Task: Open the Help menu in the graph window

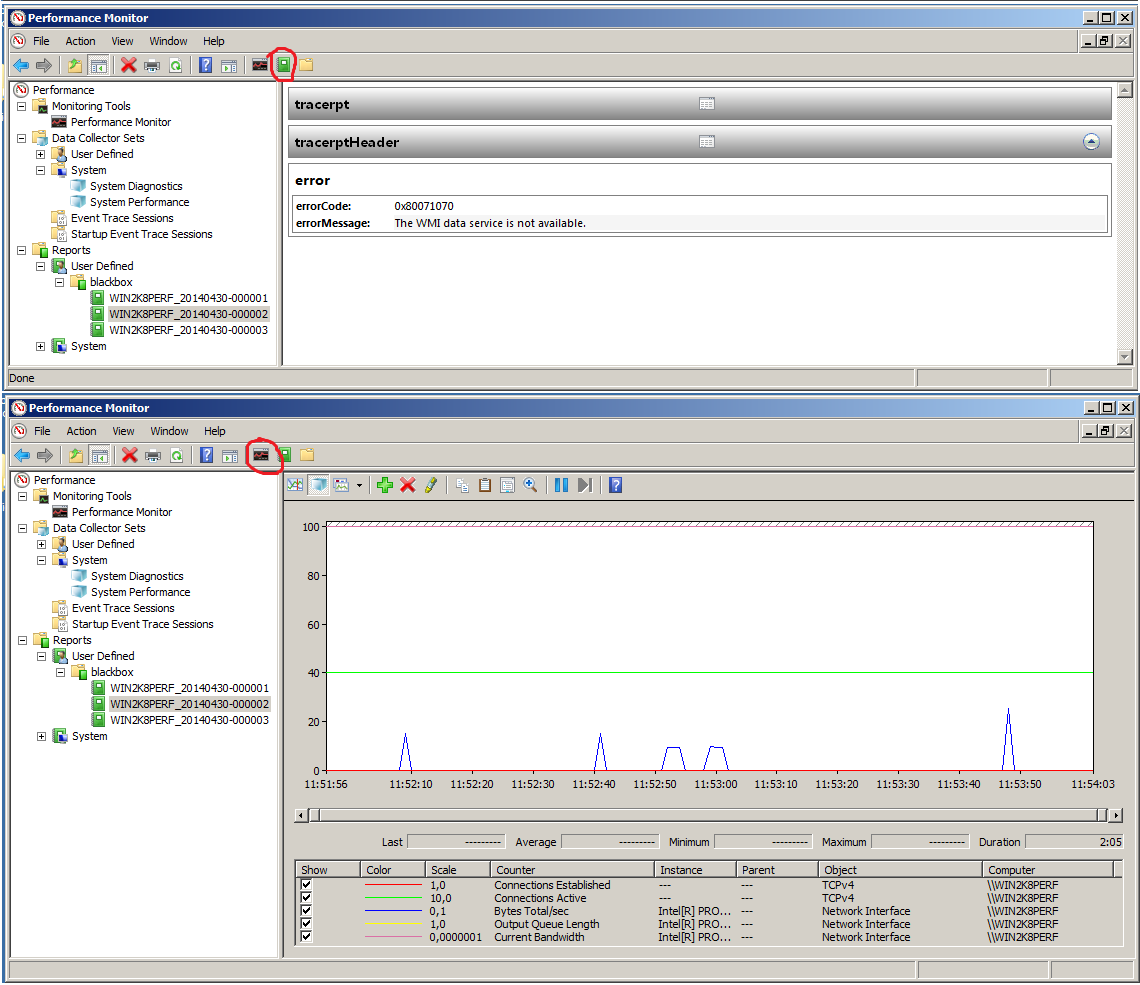Action: point(214,431)
